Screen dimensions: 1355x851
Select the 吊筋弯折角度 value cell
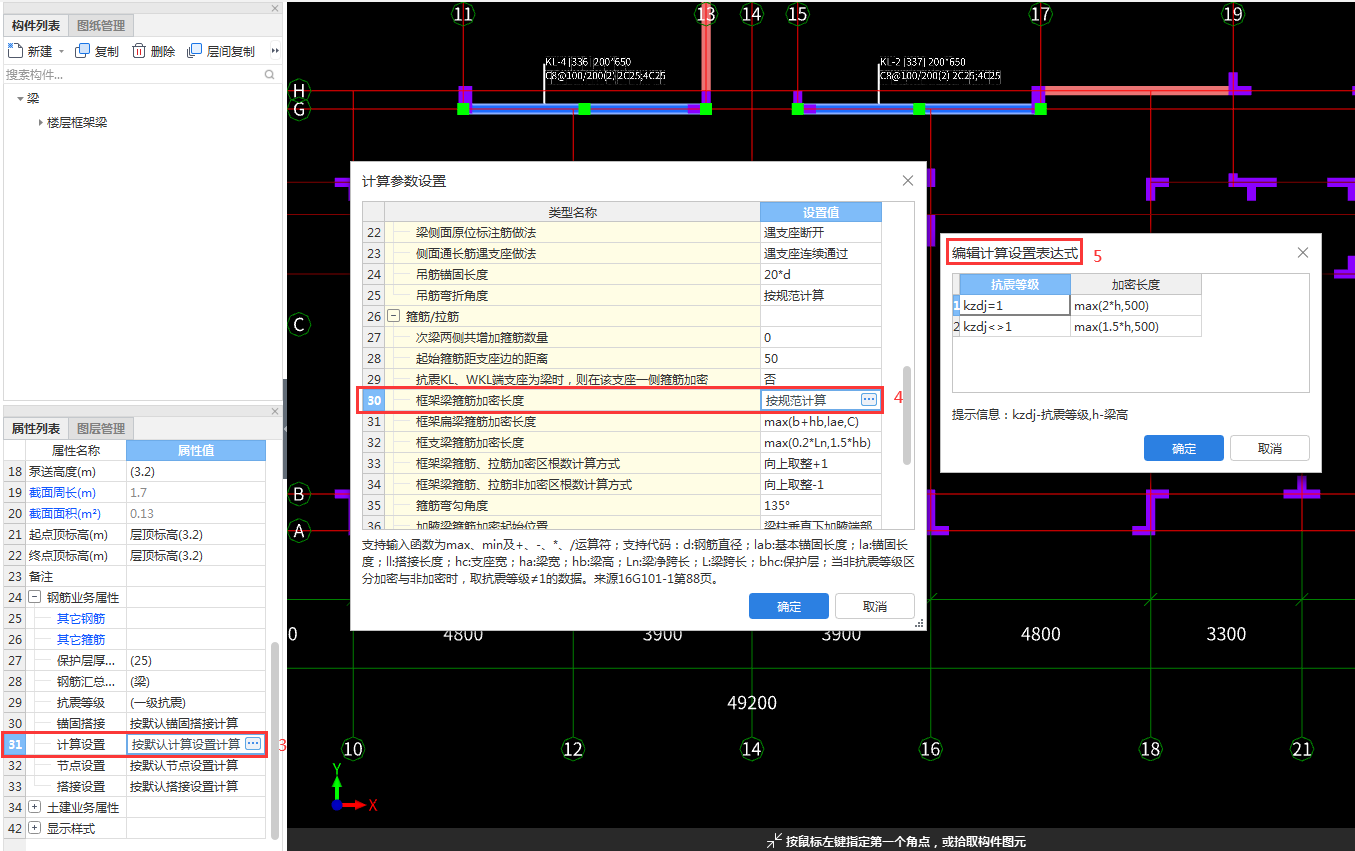[x=821, y=295]
